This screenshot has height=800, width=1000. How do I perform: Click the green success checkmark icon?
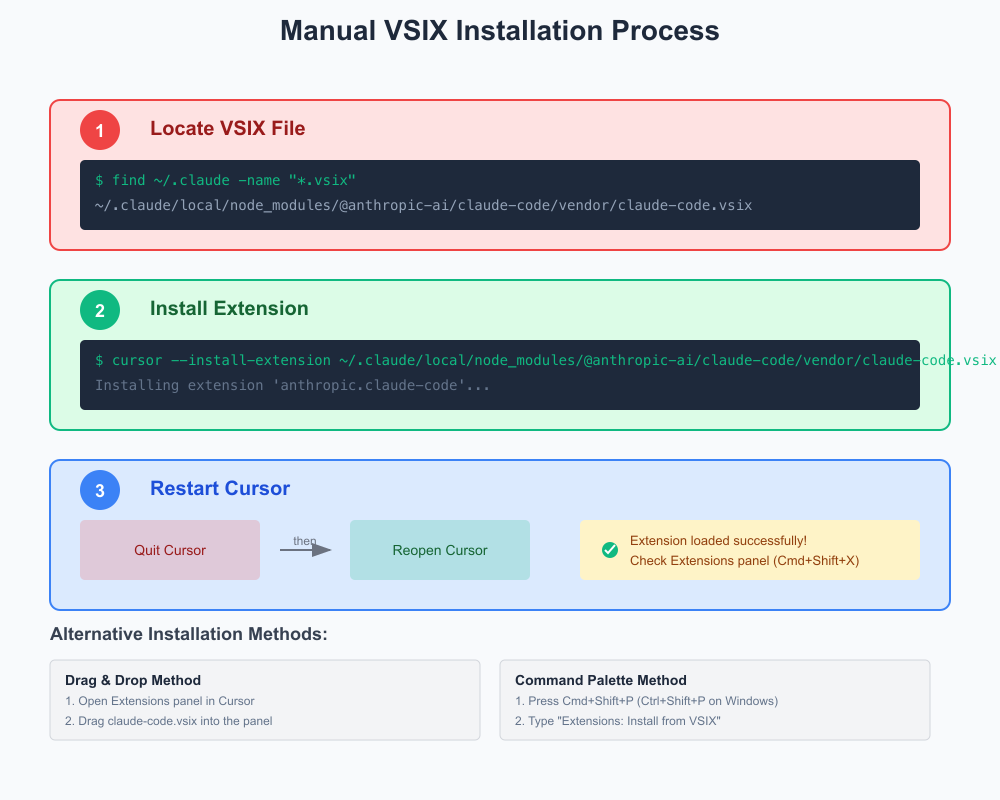click(610, 550)
